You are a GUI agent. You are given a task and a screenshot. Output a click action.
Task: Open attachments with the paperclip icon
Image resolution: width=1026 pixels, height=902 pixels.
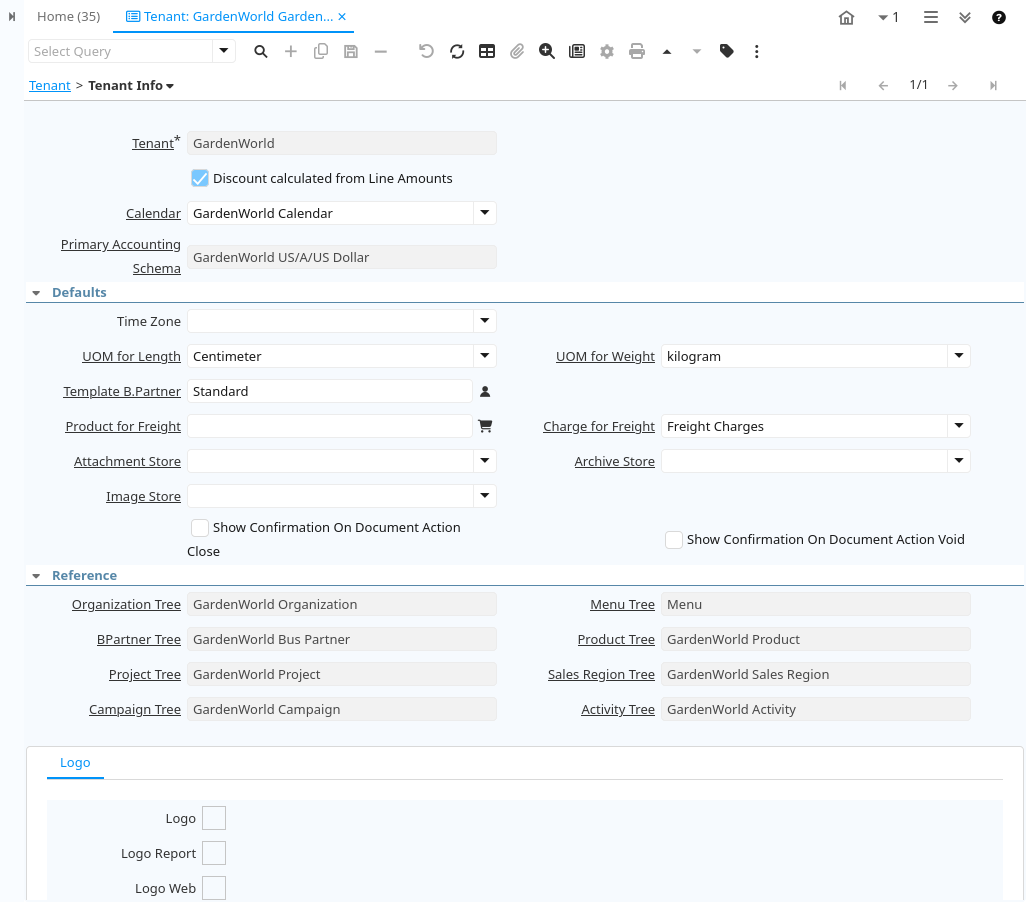[517, 52]
